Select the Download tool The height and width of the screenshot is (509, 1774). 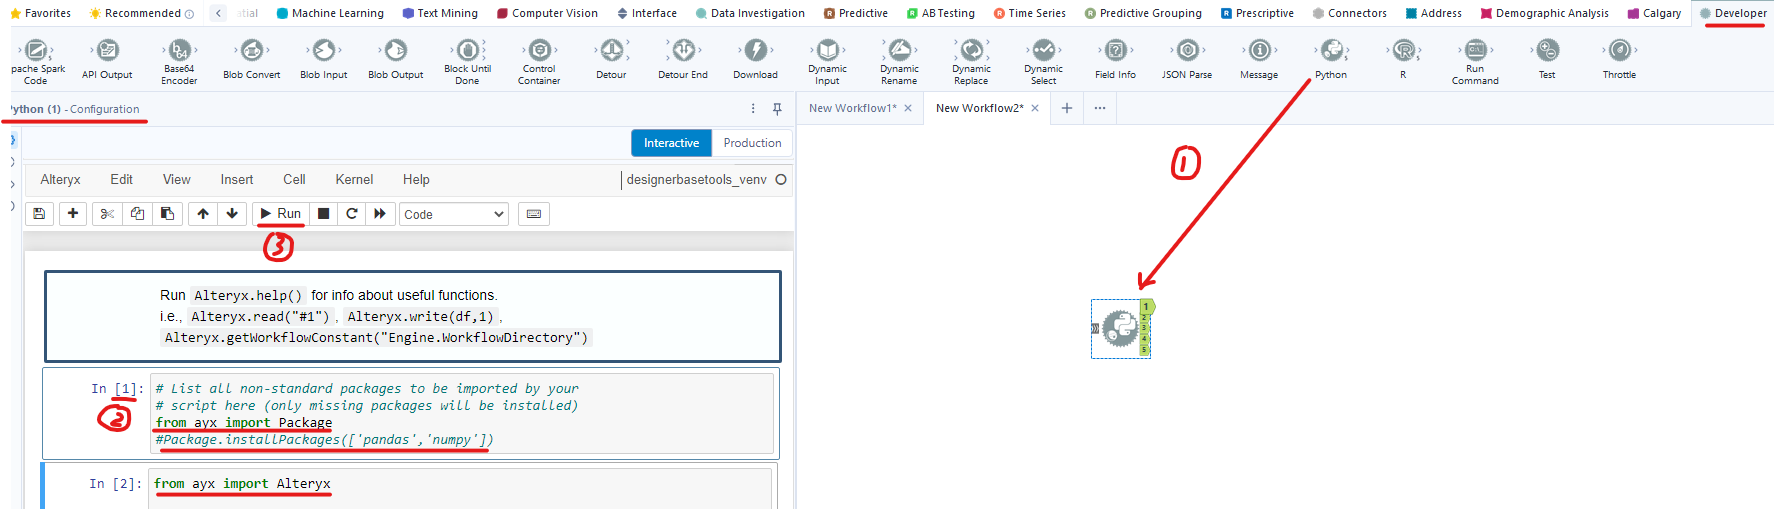pos(755,59)
